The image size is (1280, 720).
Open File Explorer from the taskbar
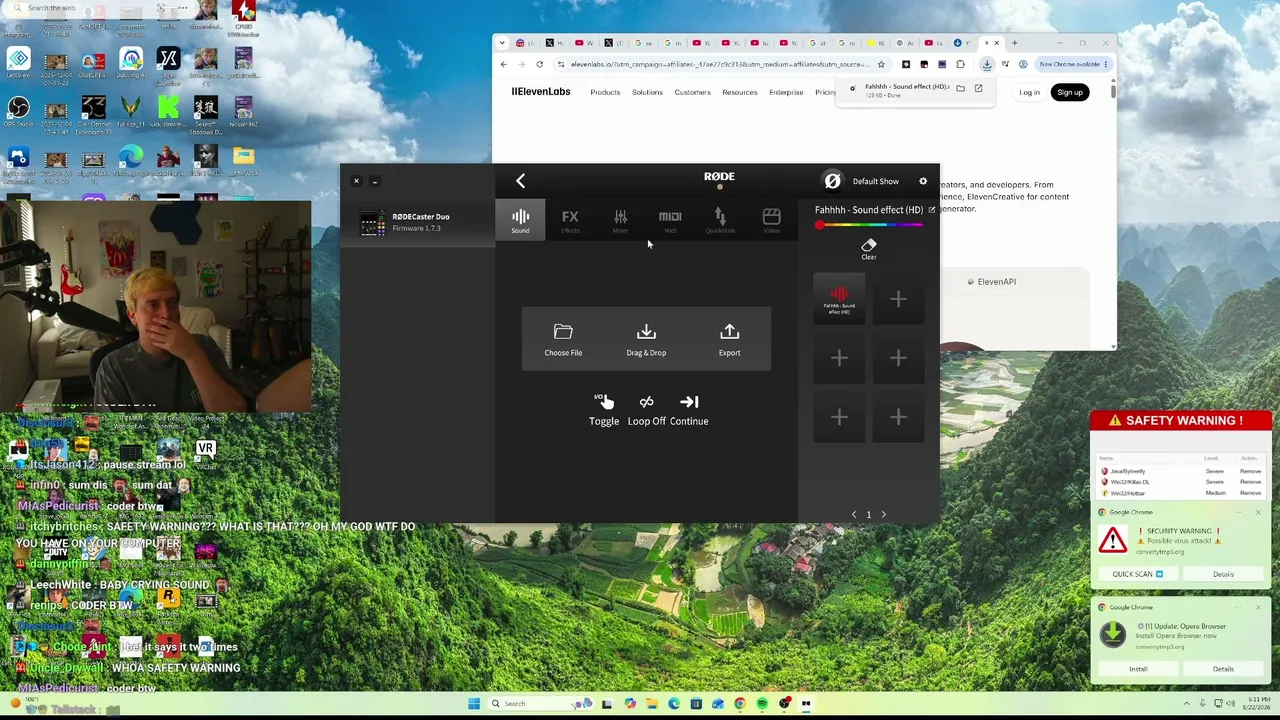coord(652,704)
